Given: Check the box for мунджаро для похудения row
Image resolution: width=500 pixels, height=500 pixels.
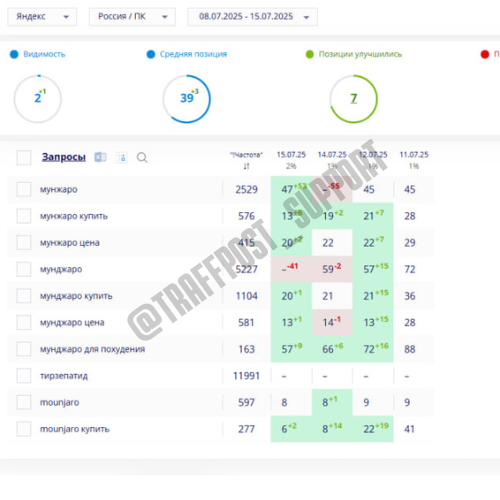Looking at the screenshot, I should click(24, 349).
